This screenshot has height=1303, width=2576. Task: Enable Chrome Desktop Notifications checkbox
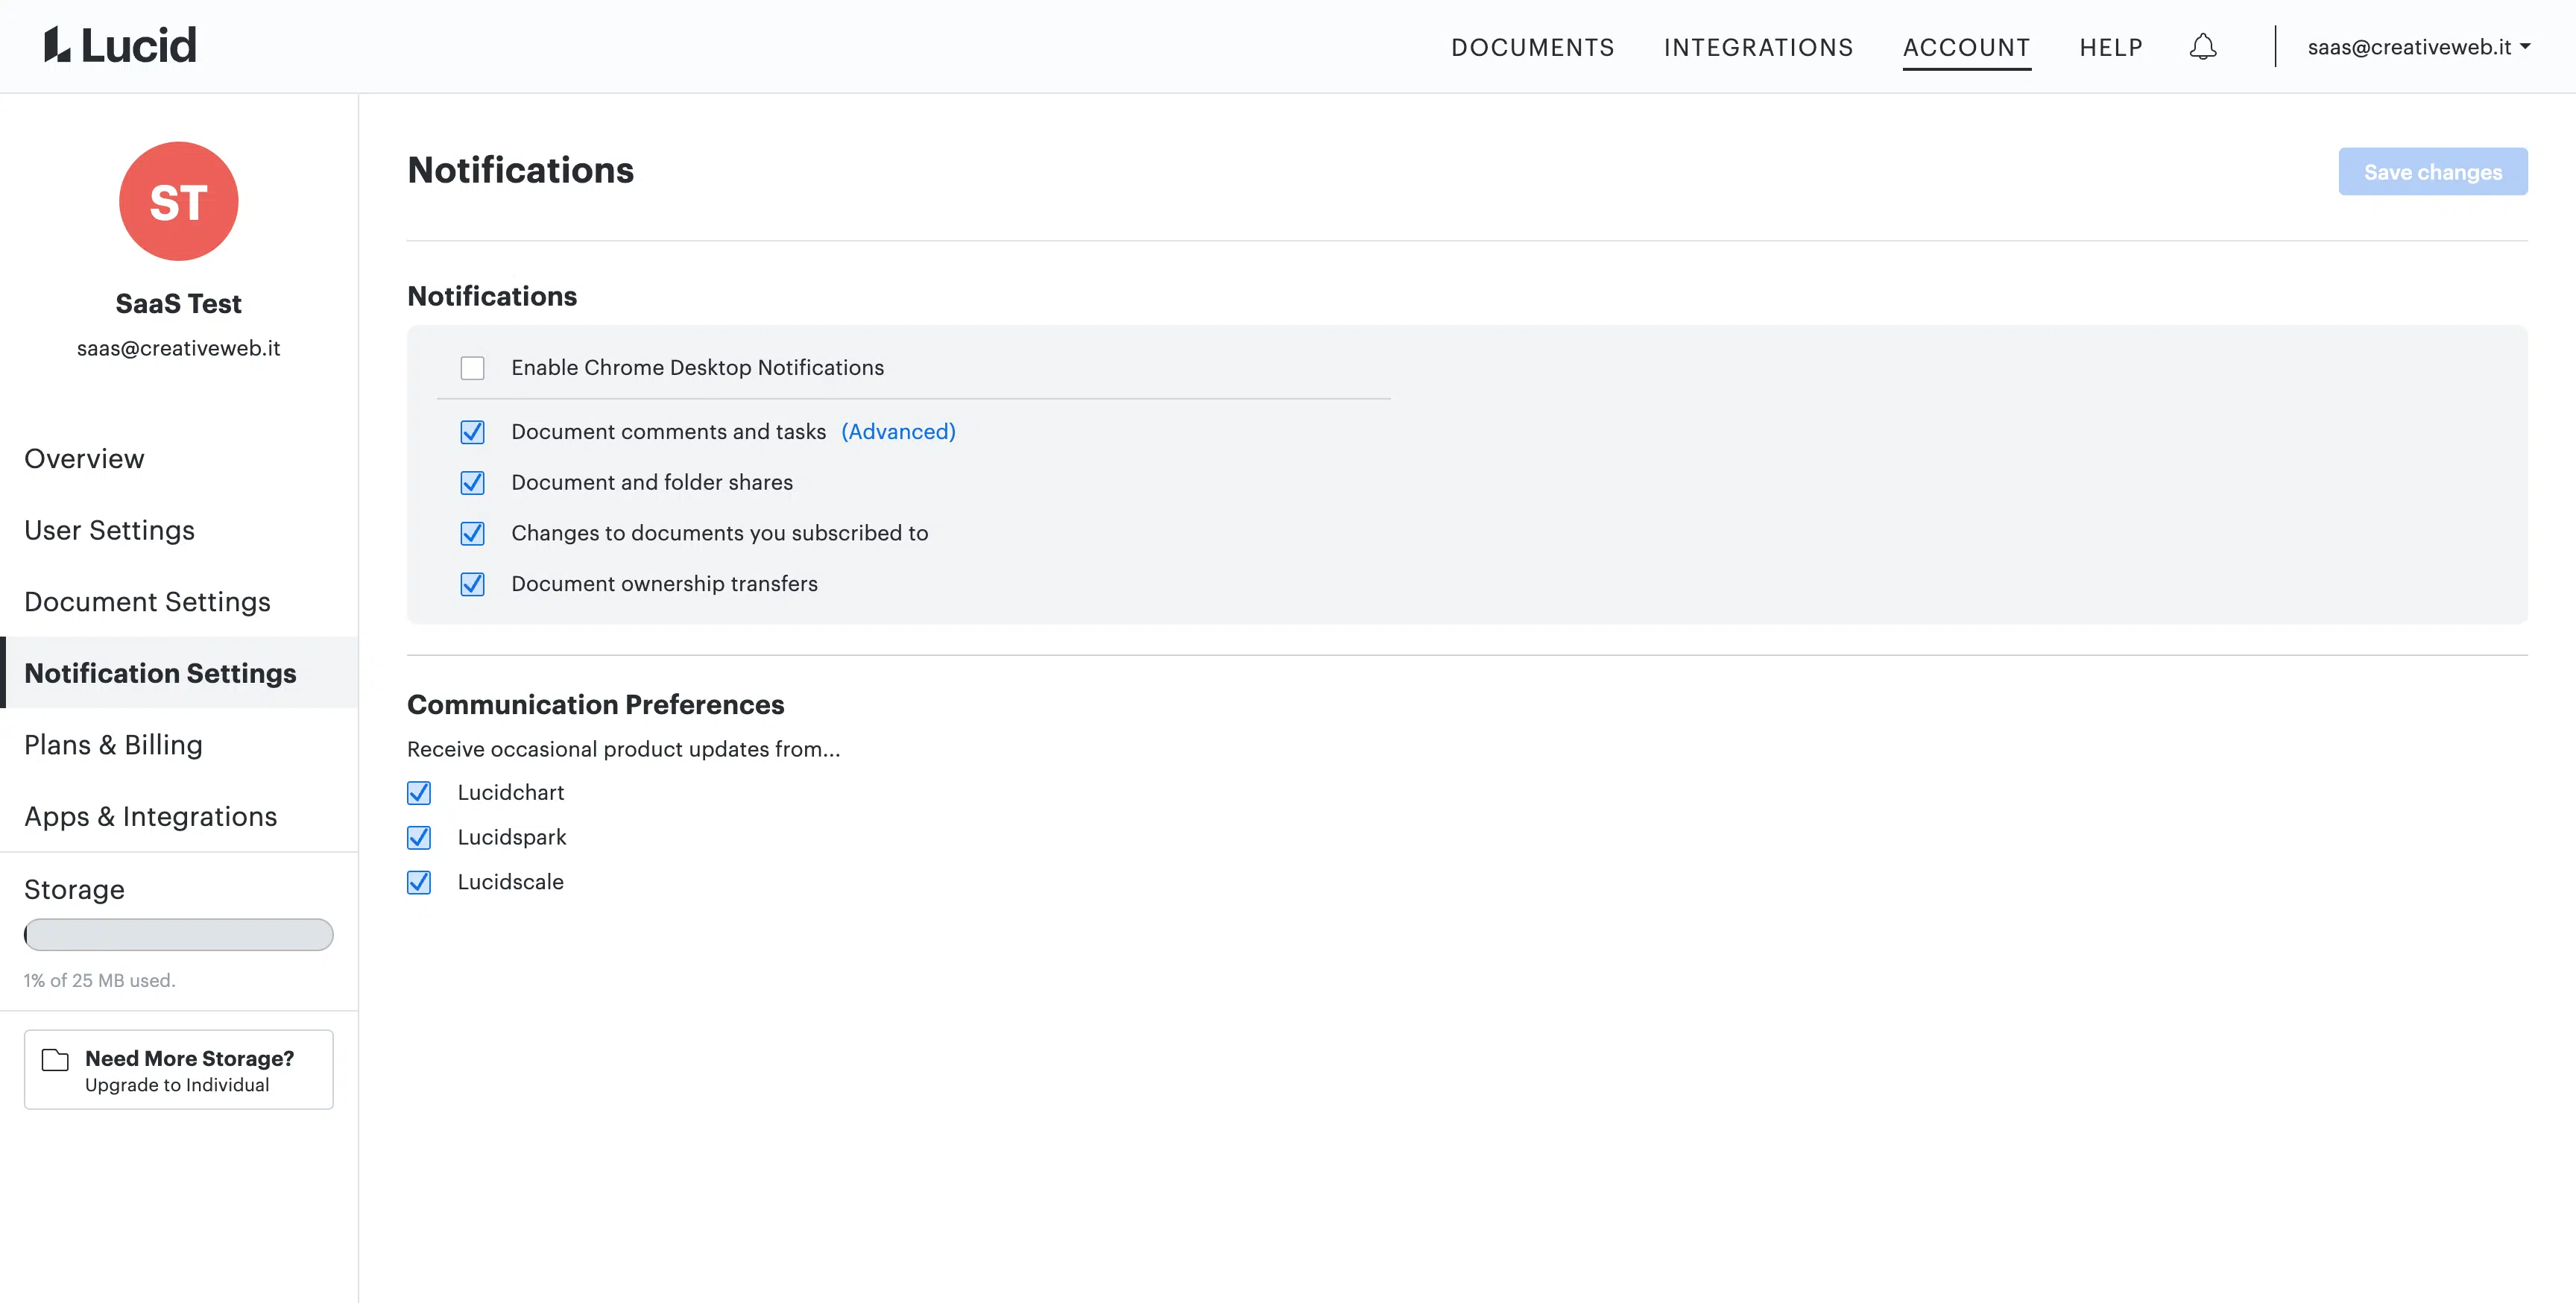click(473, 368)
